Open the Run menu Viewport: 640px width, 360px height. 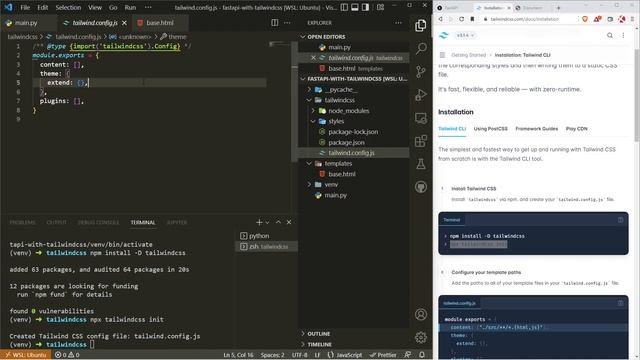pyautogui.click(x=130, y=7)
